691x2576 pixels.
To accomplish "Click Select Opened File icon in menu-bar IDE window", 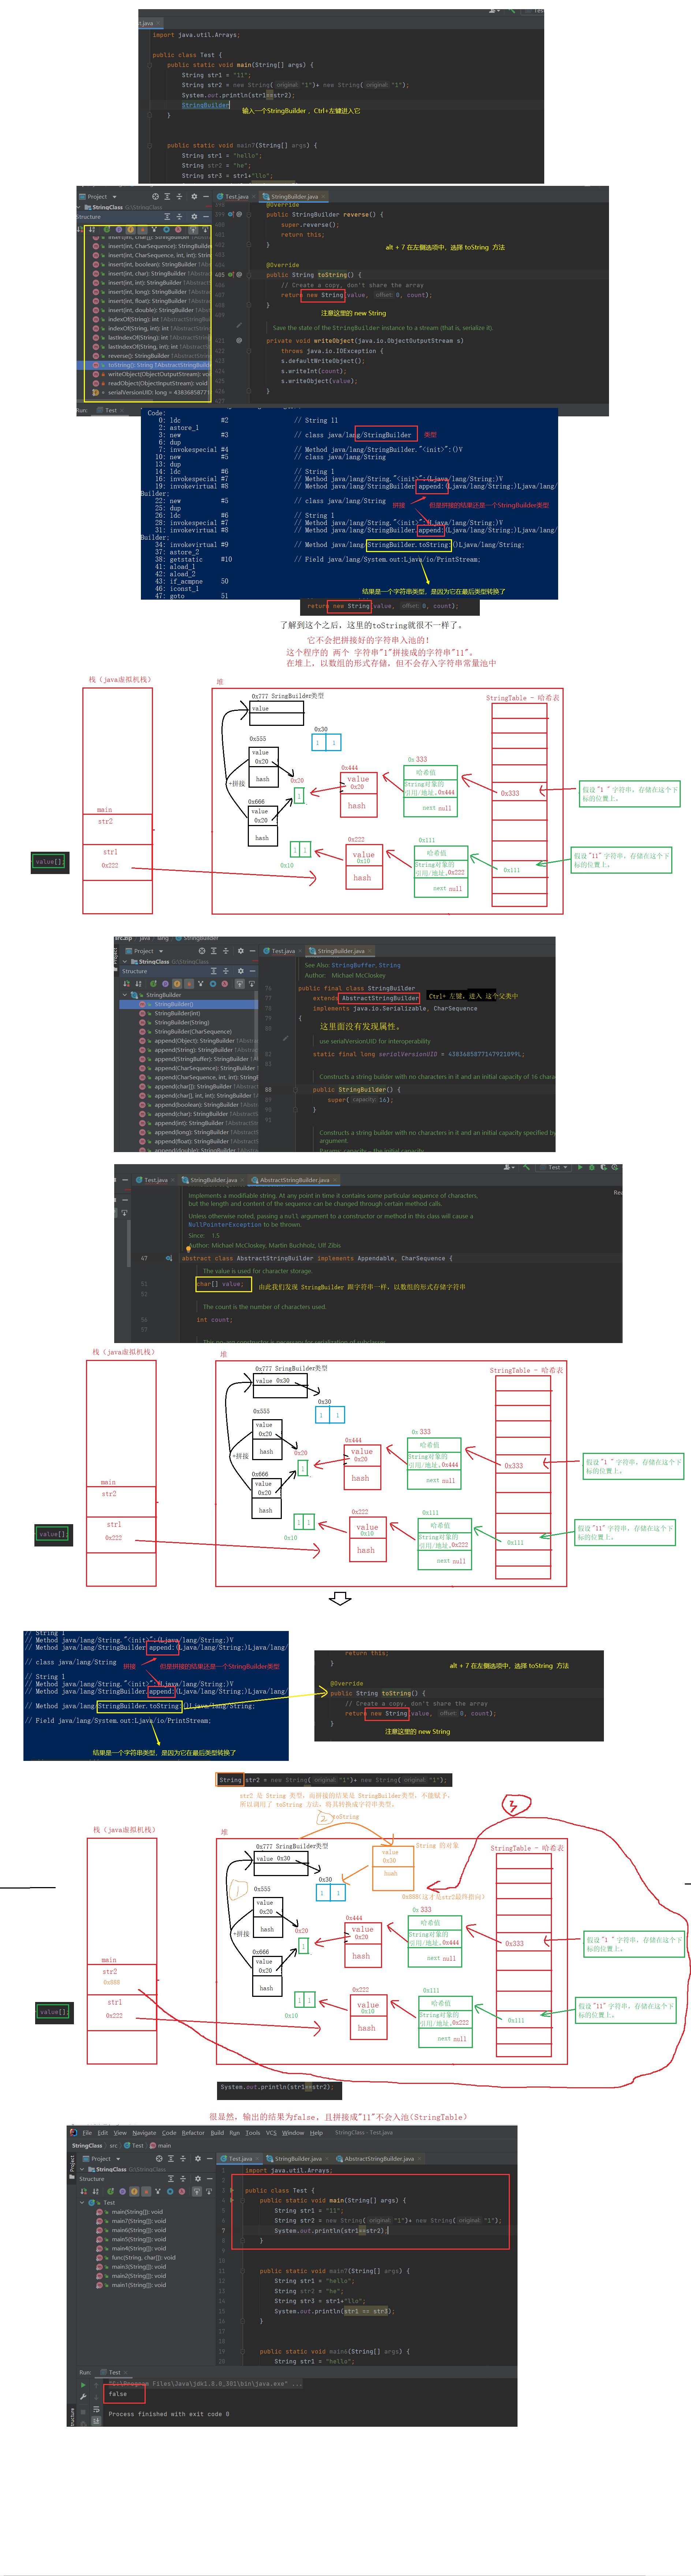I will (x=159, y=2159).
